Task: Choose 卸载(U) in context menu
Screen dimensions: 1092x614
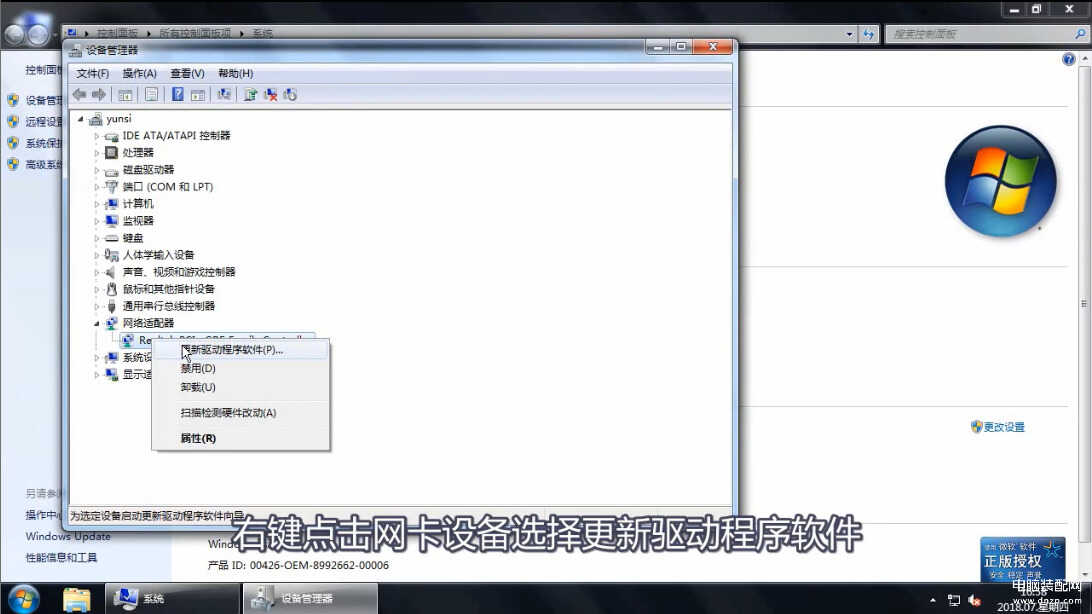Action: pyautogui.click(x=240, y=387)
